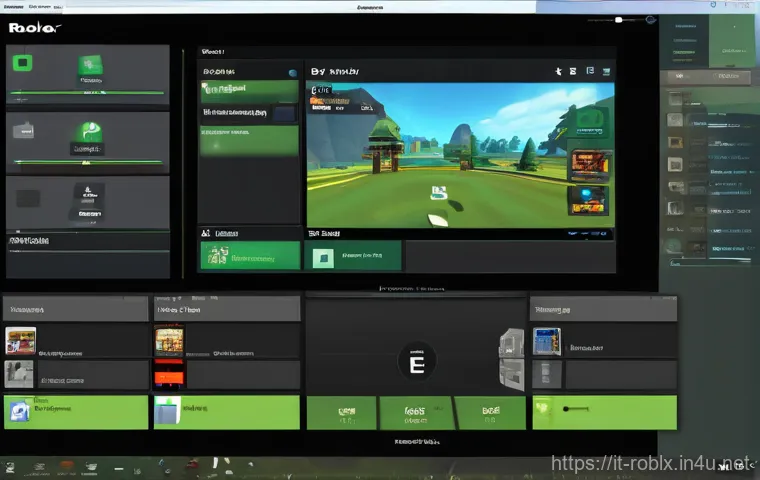
Task: Click the gray box icon on second green row
Action: (x=168, y=411)
